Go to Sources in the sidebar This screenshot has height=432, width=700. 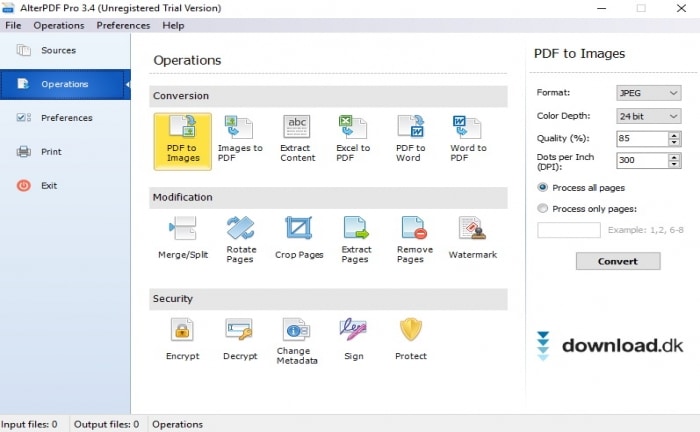pyautogui.click(x=58, y=50)
